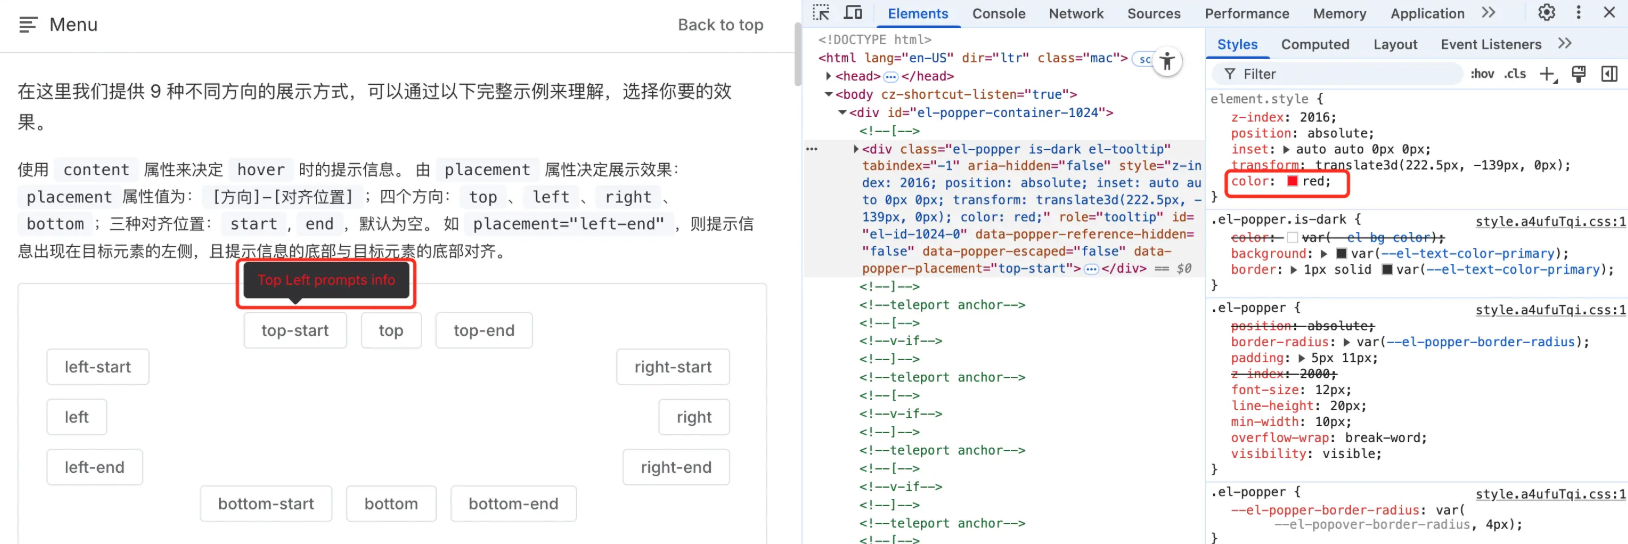Show more DevTools panel tabs chevron
Viewport: 1628px width, 544px height.
tap(1488, 12)
